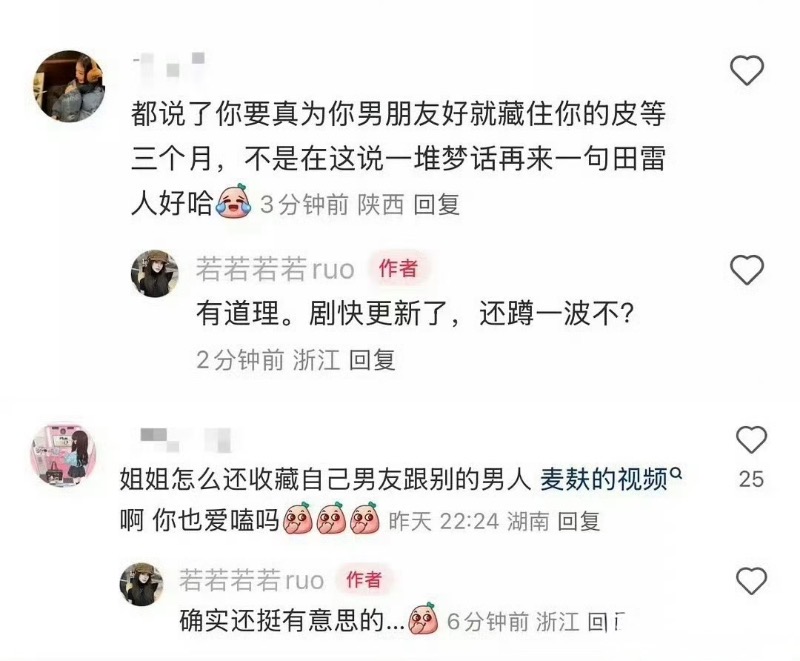Open the first commenter's avatar with earmuffs

coord(69,86)
